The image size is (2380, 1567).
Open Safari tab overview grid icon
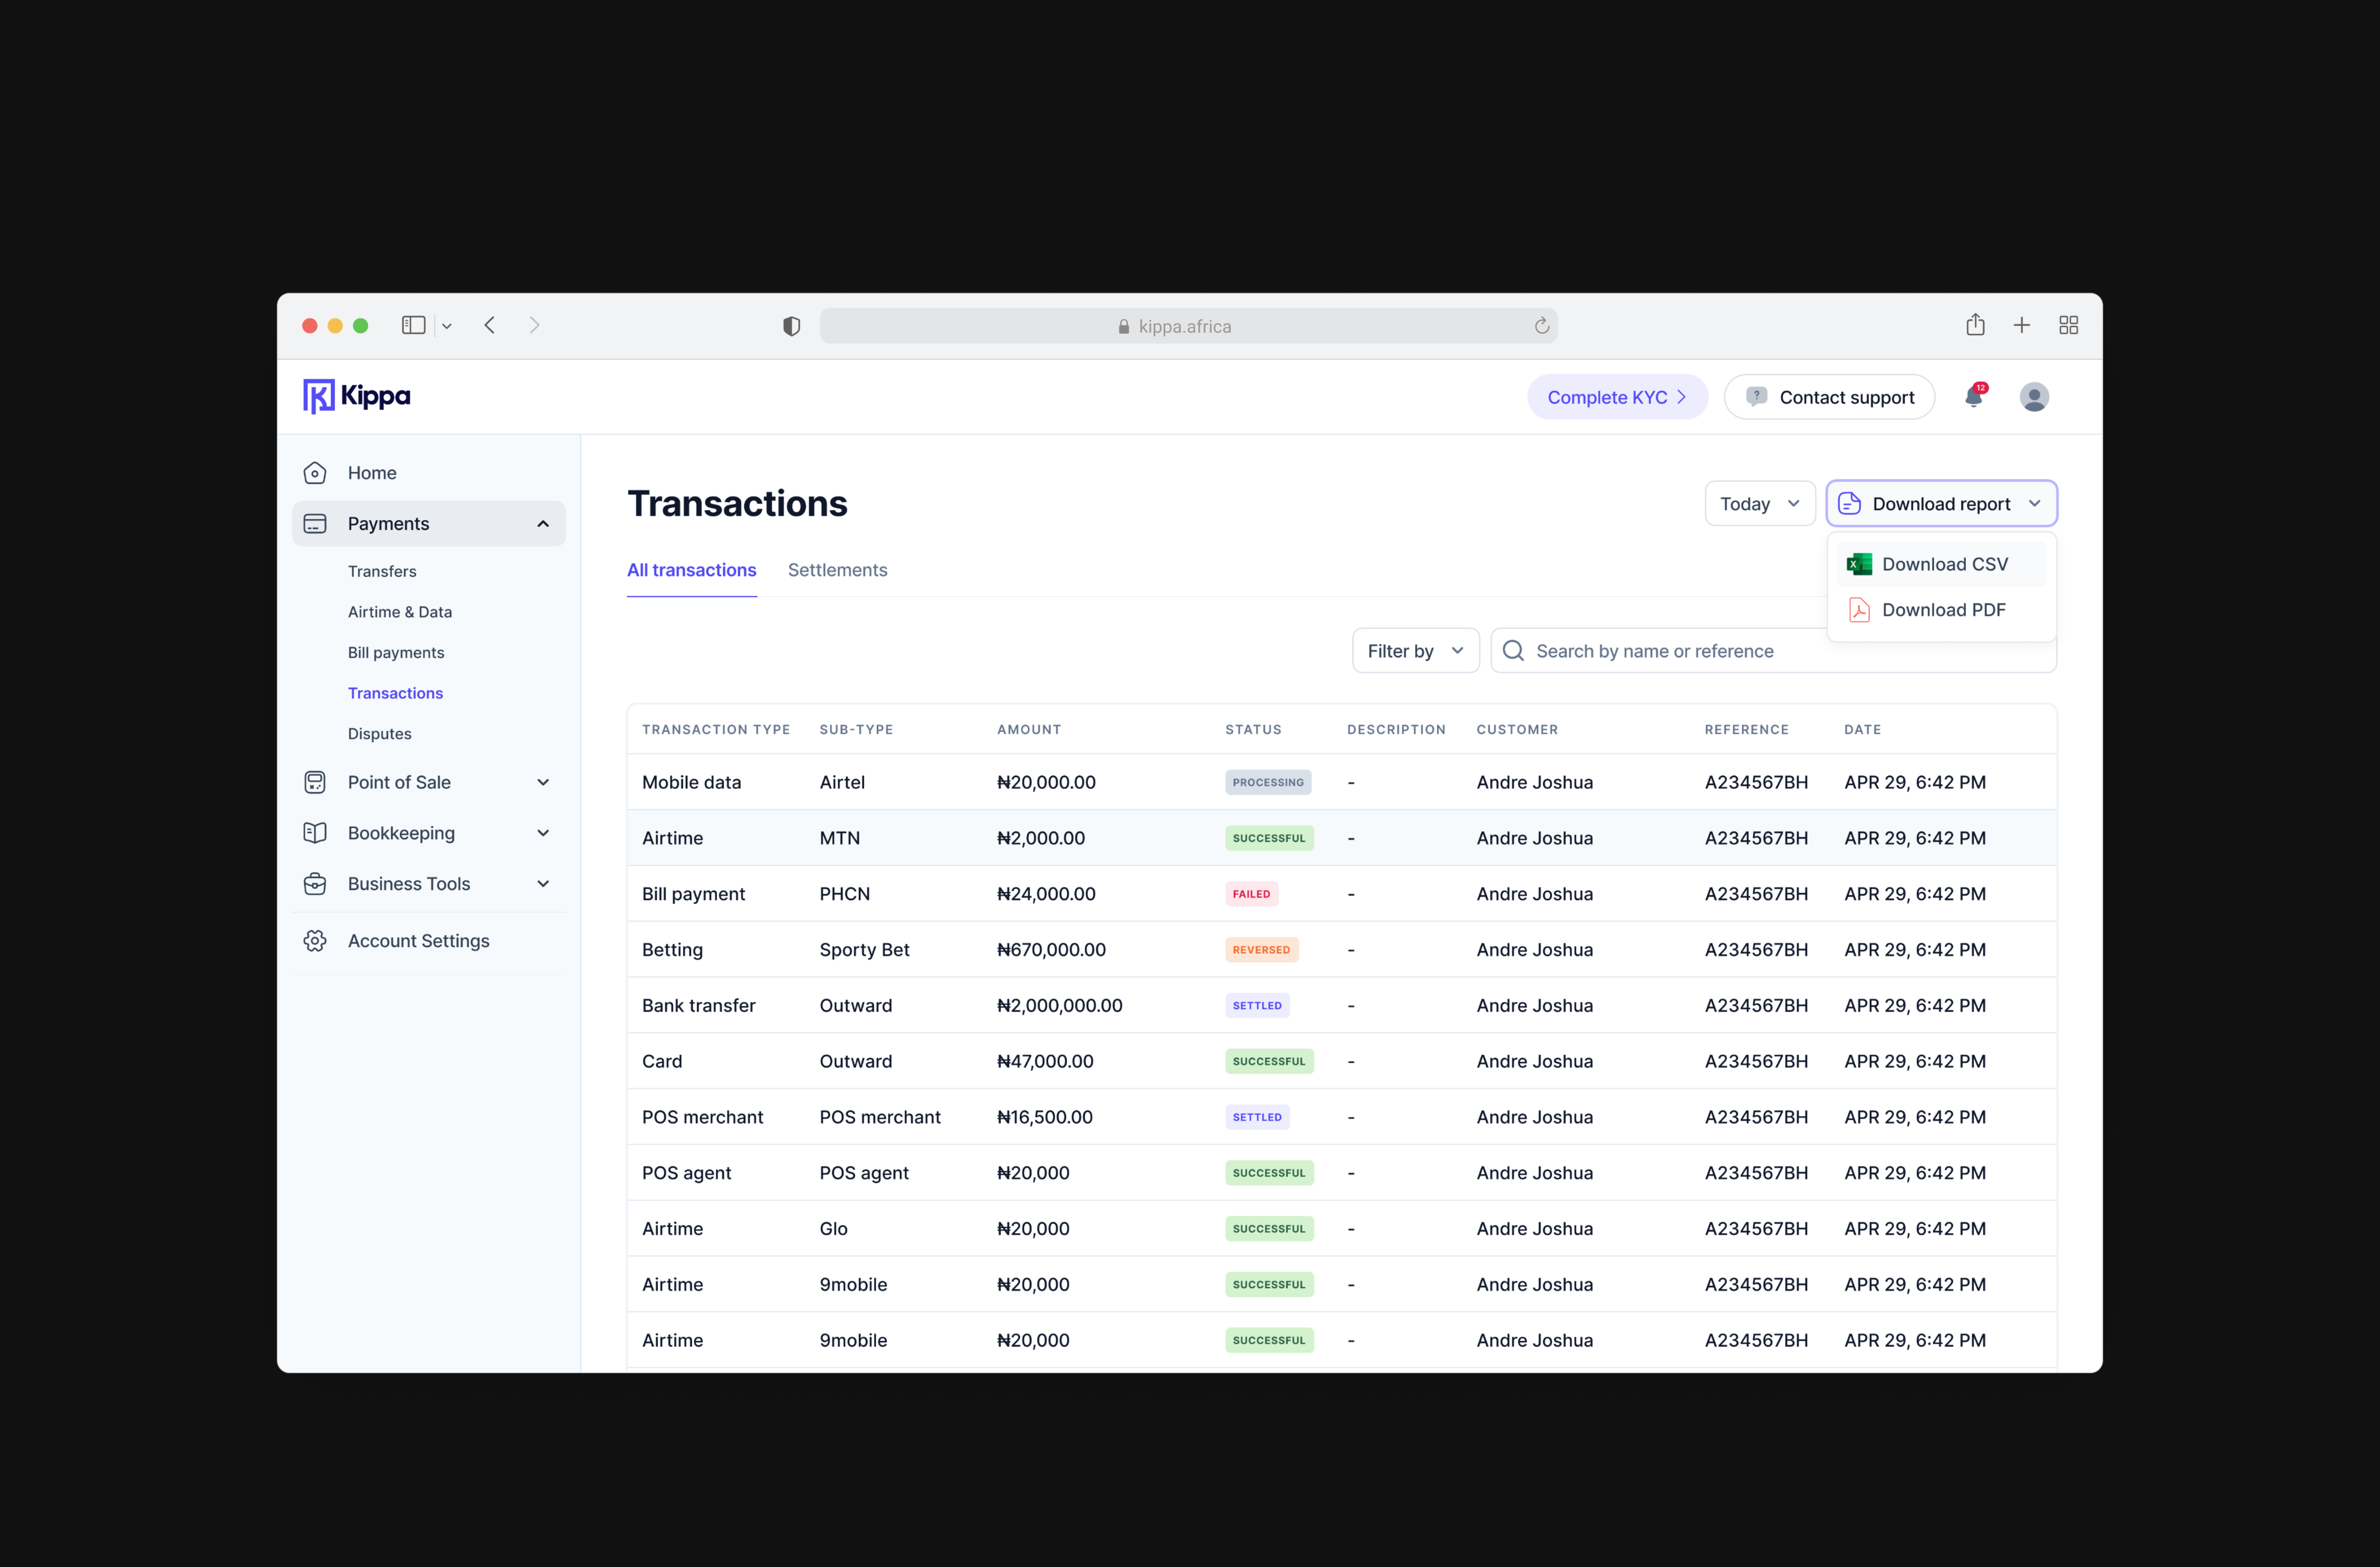(x=2068, y=325)
